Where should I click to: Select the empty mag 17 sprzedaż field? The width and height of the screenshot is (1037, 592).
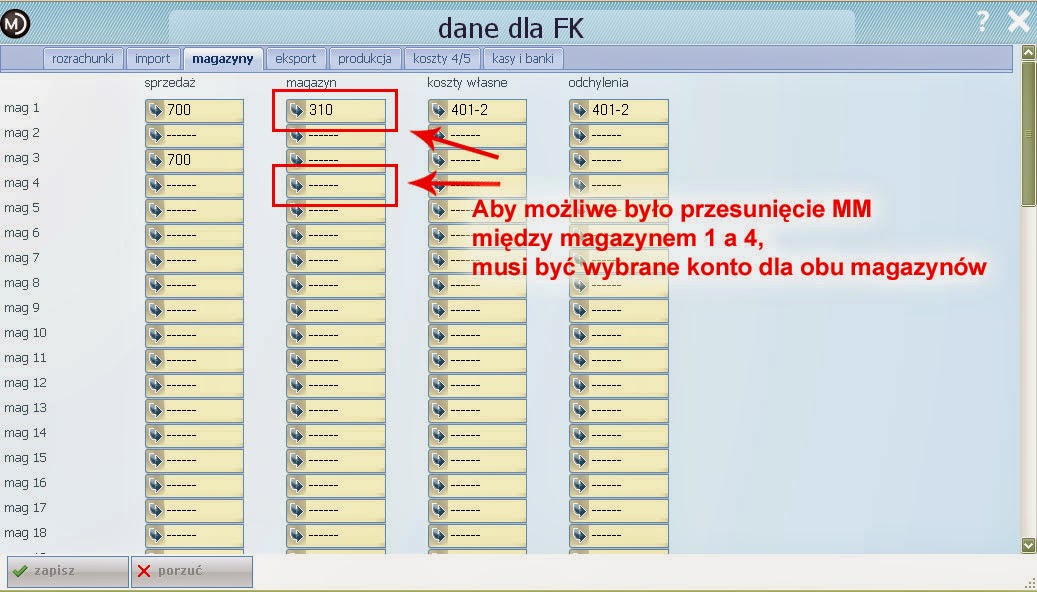point(194,510)
